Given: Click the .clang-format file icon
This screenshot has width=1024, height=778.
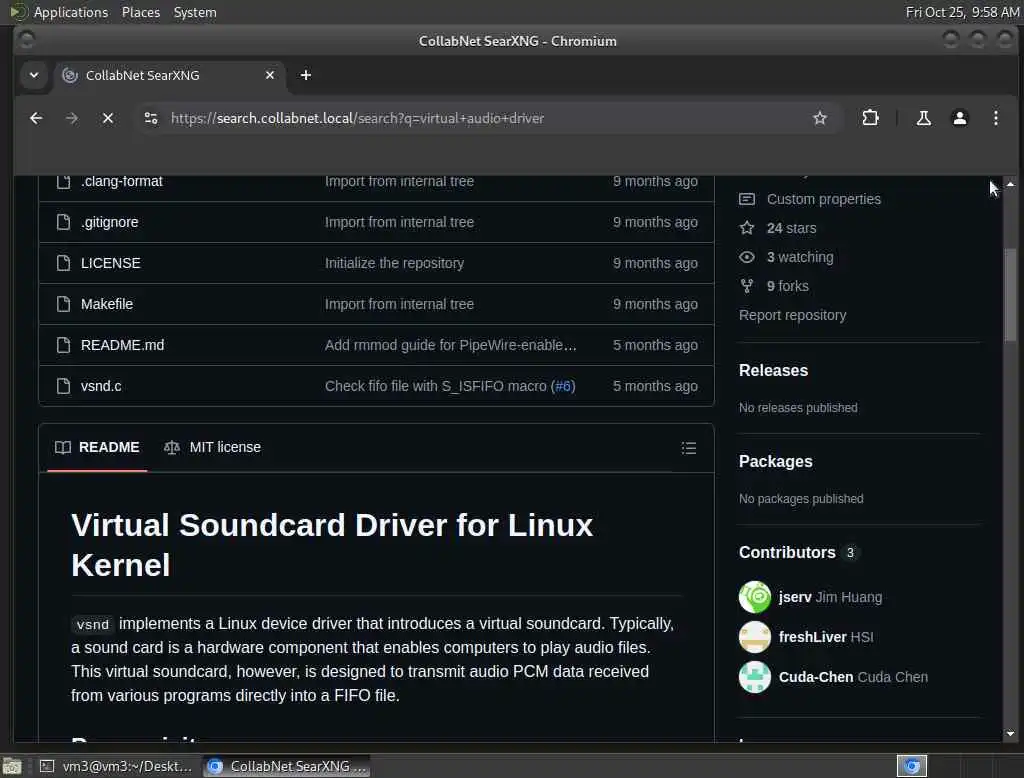Looking at the screenshot, I should point(63,182).
